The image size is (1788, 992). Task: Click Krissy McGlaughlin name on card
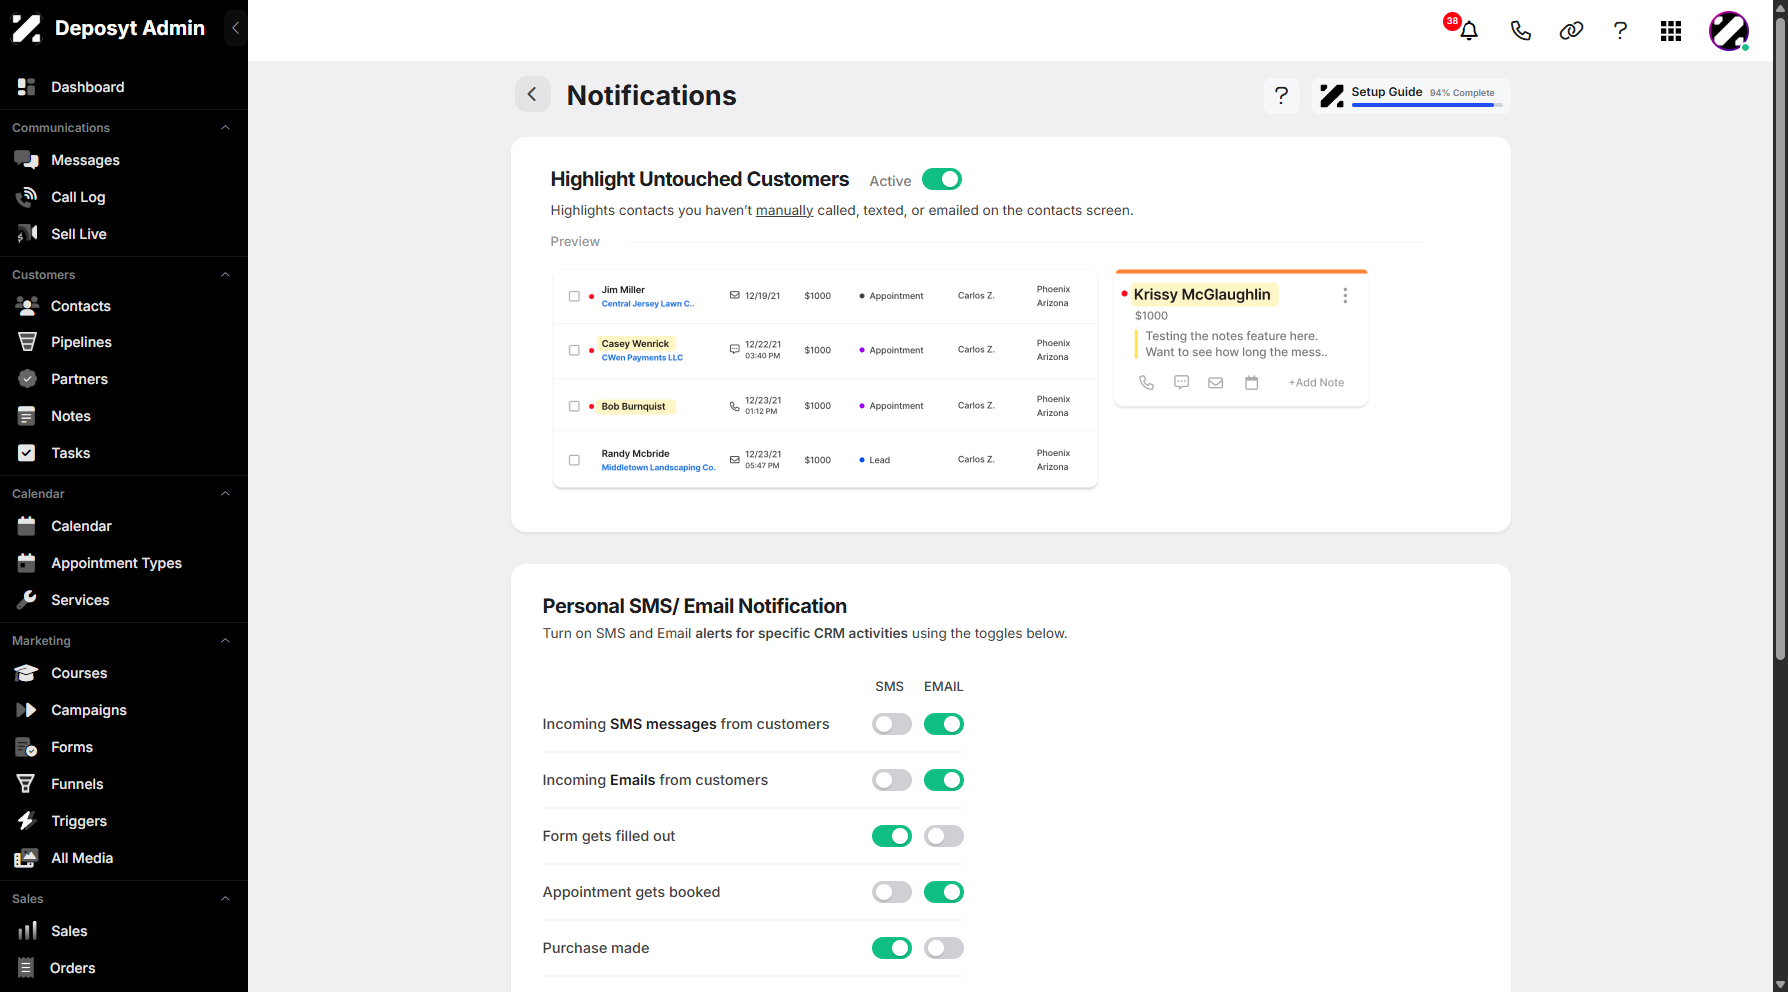click(1202, 294)
